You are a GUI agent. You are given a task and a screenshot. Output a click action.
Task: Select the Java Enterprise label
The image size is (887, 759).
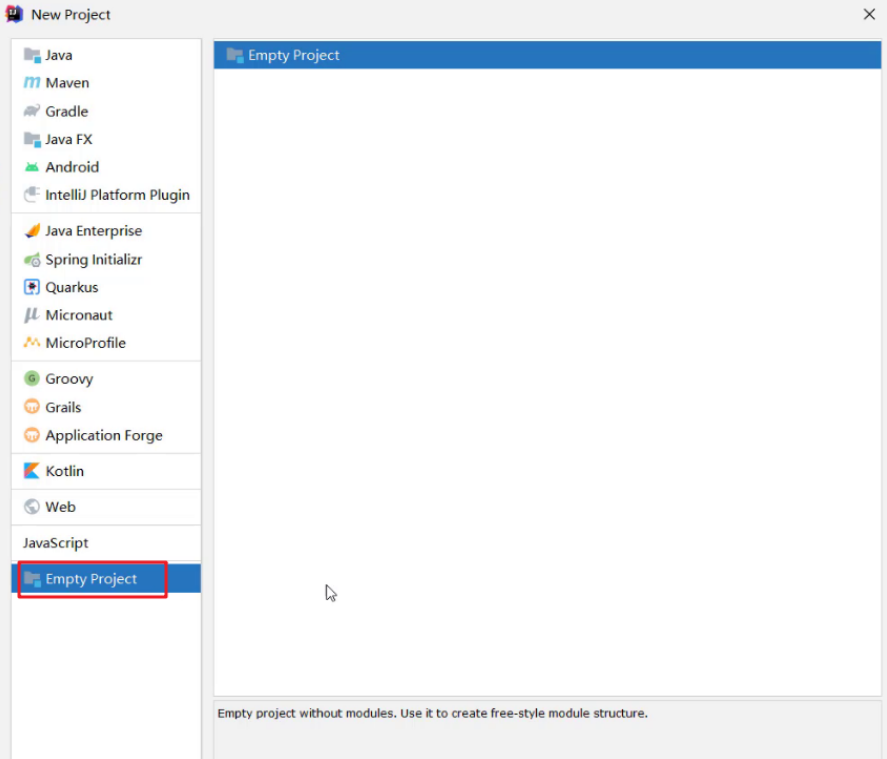pyautogui.click(x=94, y=231)
